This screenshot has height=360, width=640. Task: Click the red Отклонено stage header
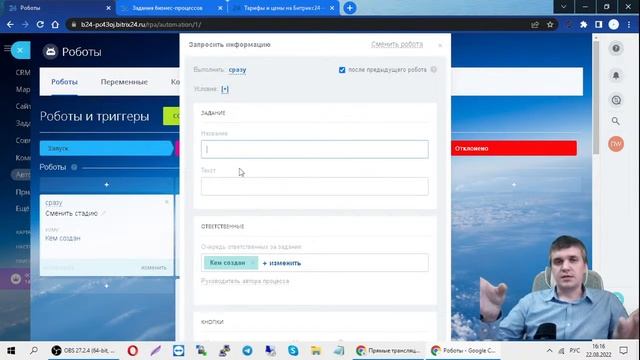514,148
